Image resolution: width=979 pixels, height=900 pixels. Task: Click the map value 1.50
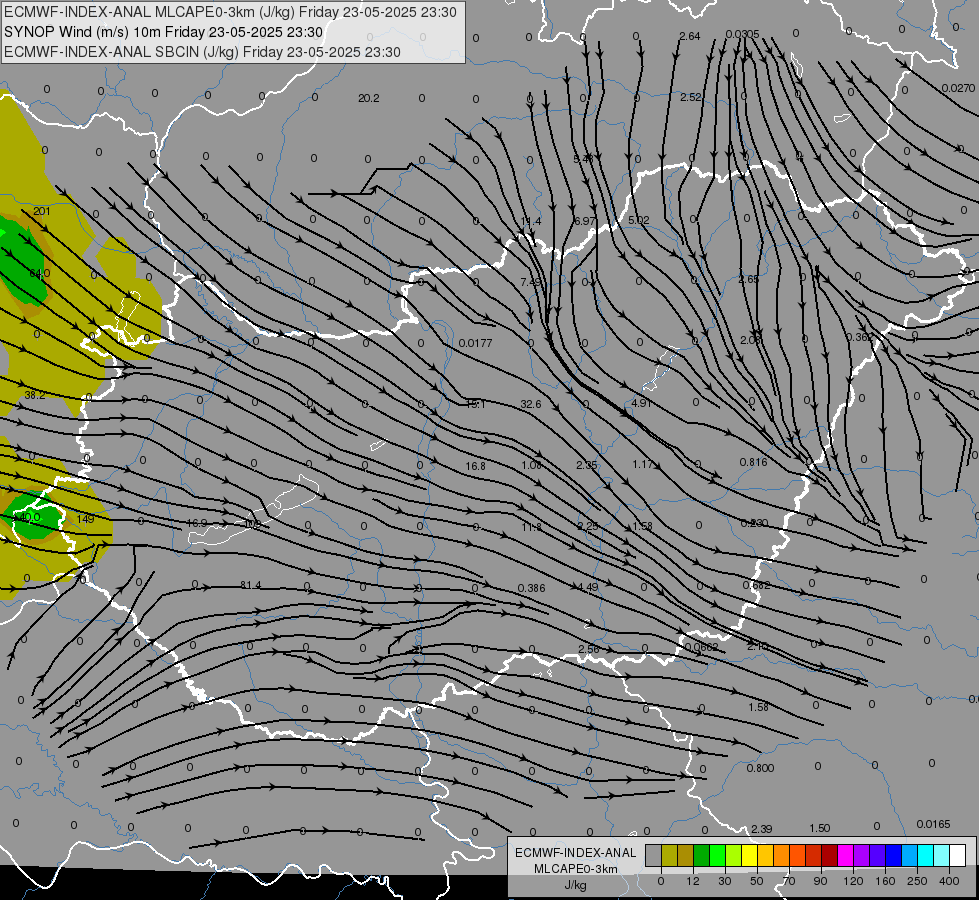[x=820, y=828]
